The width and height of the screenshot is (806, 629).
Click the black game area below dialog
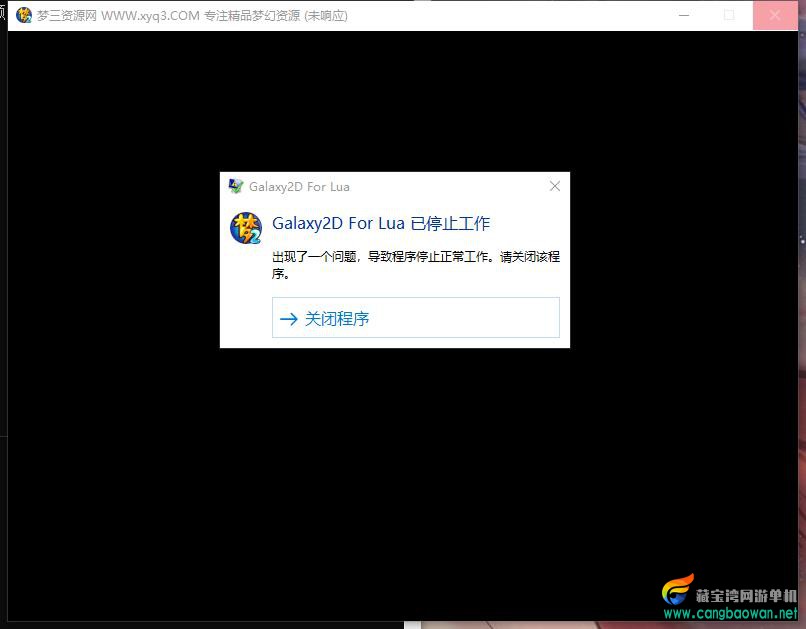click(x=403, y=483)
